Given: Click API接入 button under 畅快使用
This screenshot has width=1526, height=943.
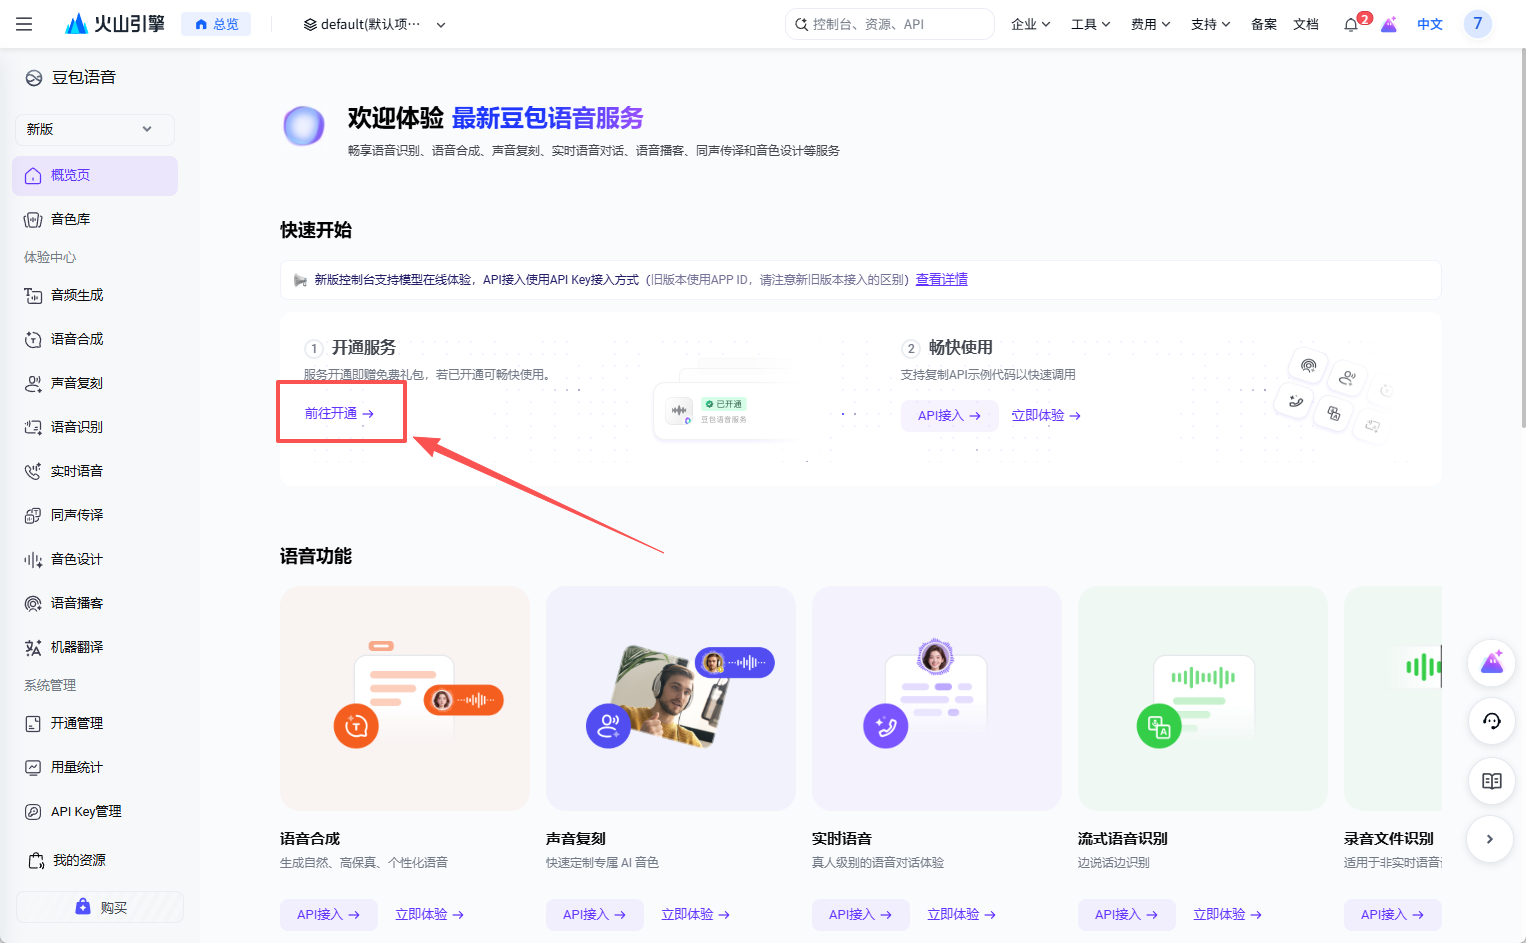Looking at the screenshot, I should pos(949,415).
